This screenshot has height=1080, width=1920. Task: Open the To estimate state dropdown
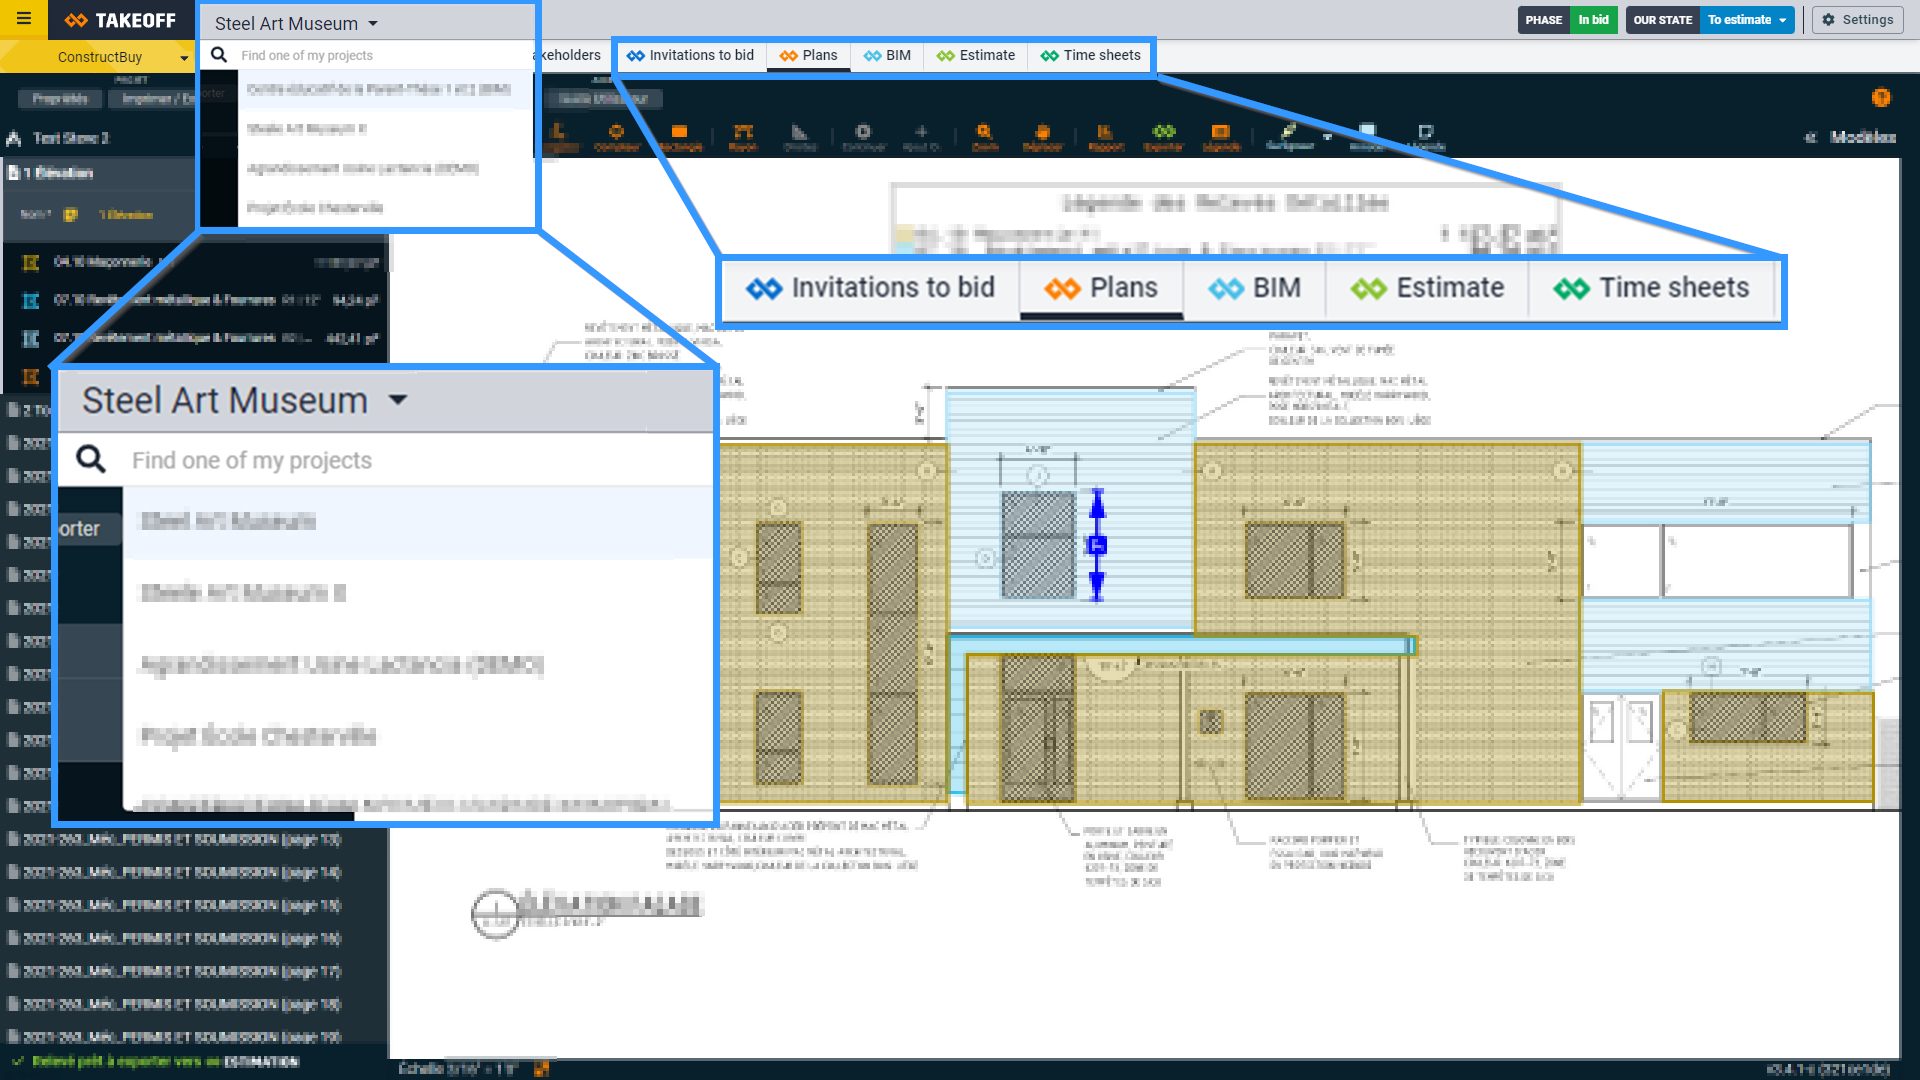point(1746,20)
